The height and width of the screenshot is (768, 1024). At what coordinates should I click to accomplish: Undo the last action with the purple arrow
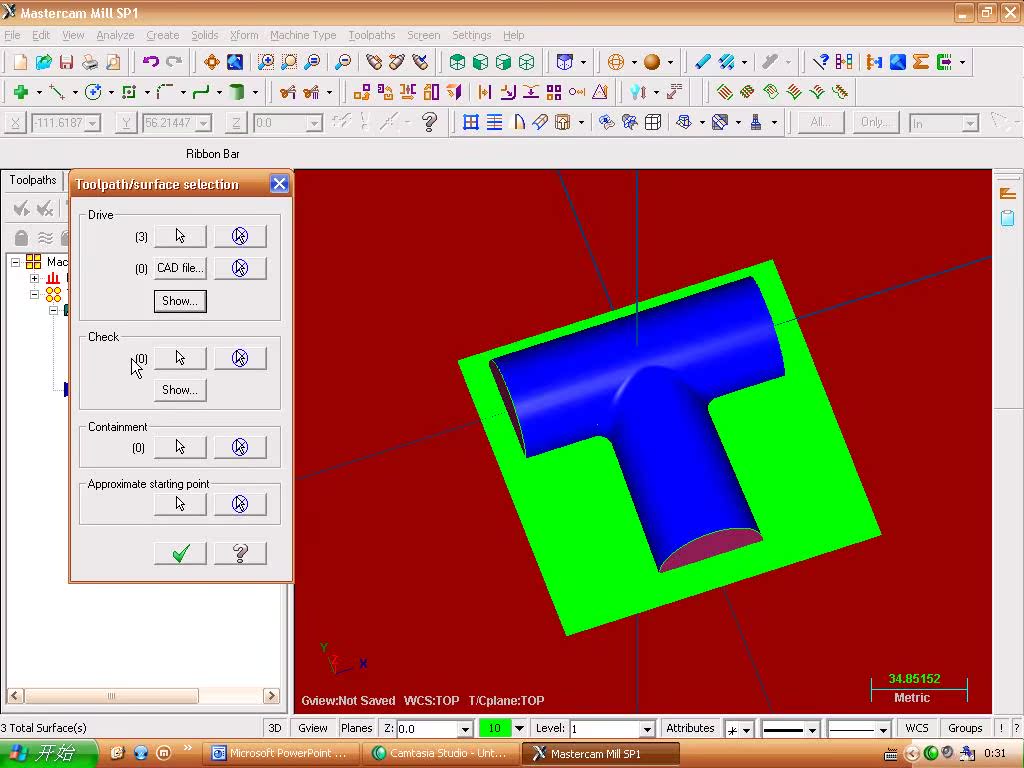[151, 62]
